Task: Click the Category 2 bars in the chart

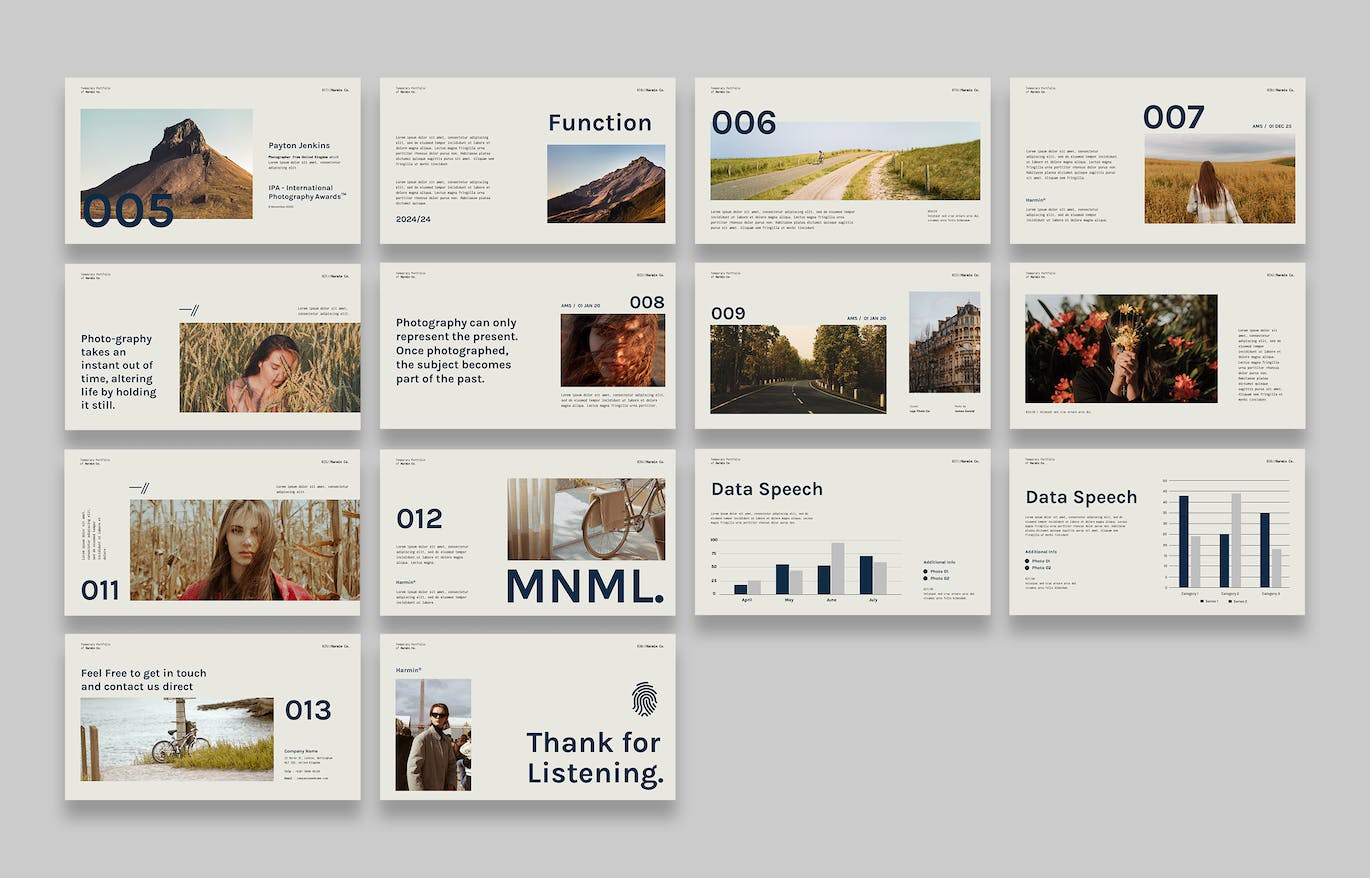Action: (1230, 540)
